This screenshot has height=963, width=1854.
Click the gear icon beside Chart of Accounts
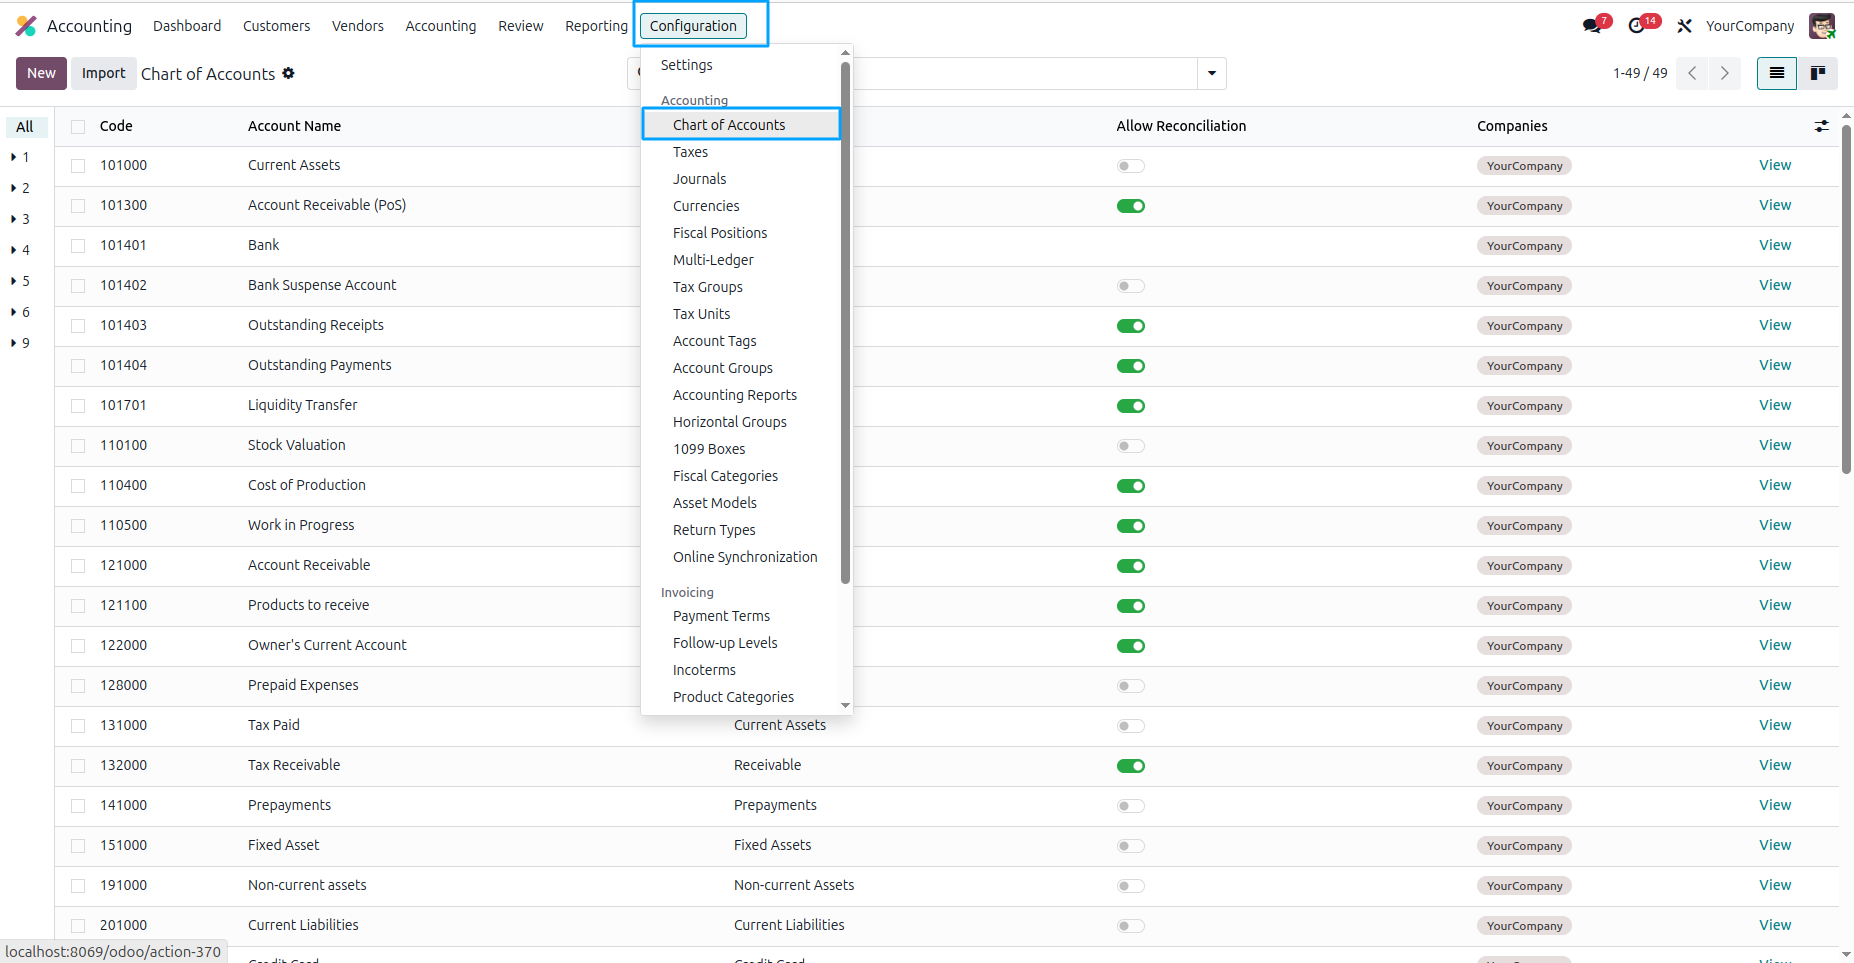pyautogui.click(x=288, y=73)
